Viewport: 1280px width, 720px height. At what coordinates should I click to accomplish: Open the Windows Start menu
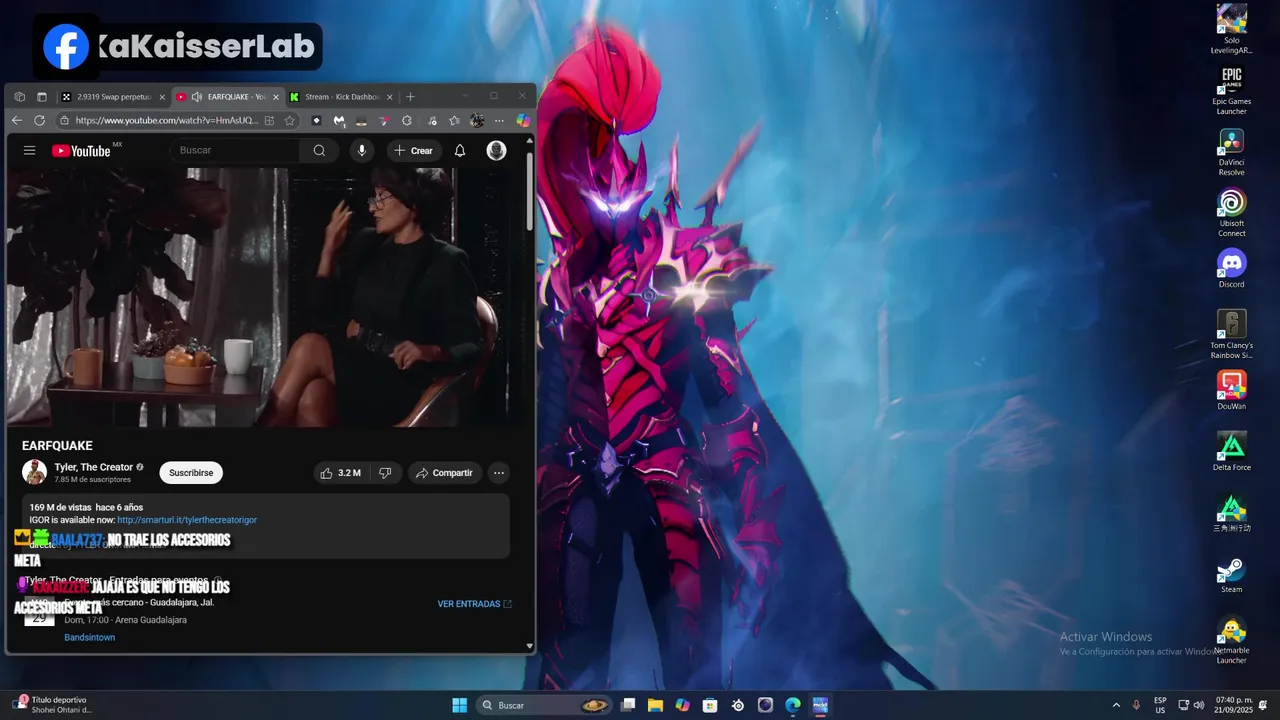459,705
